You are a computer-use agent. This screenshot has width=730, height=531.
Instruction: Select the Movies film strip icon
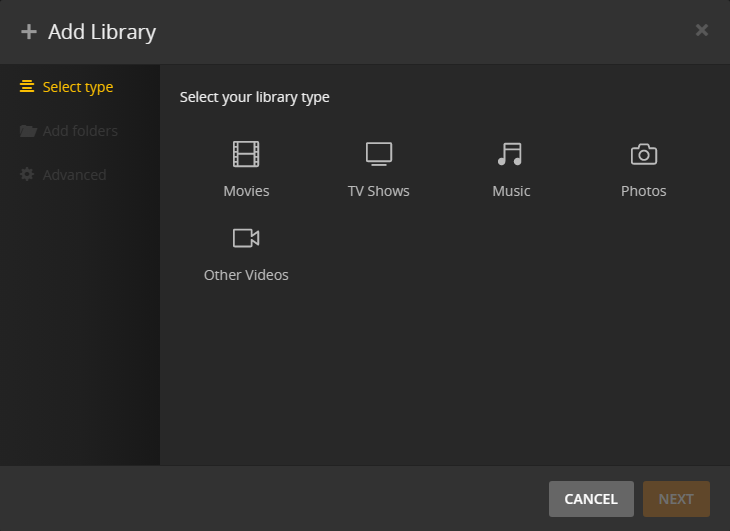click(x=246, y=154)
